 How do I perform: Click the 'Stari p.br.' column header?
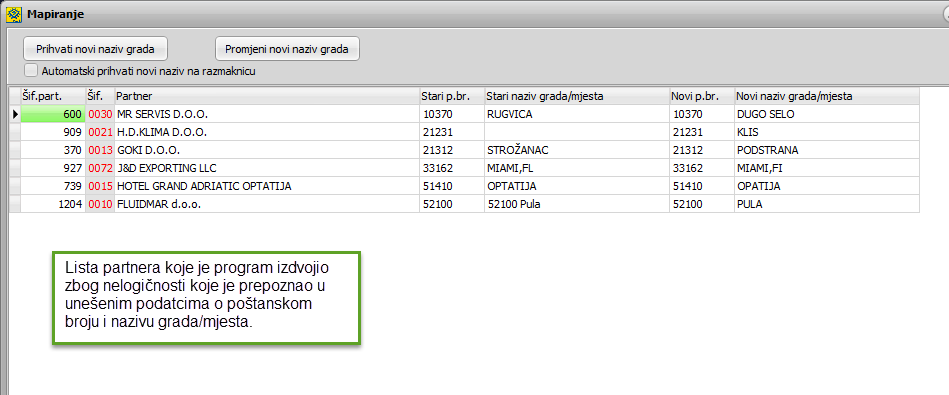tap(452, 96)
